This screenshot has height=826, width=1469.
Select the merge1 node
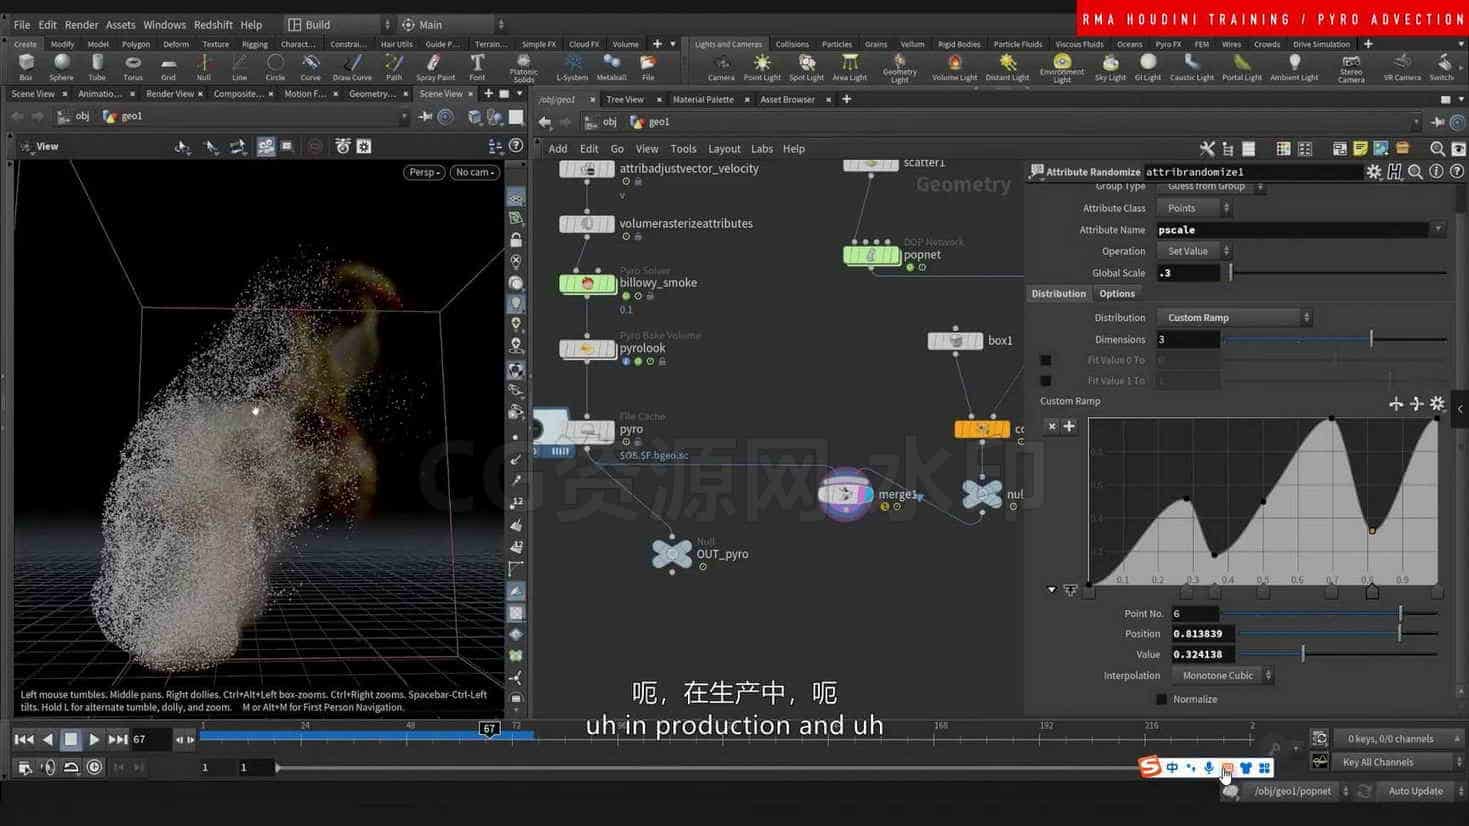coord(845,493)
